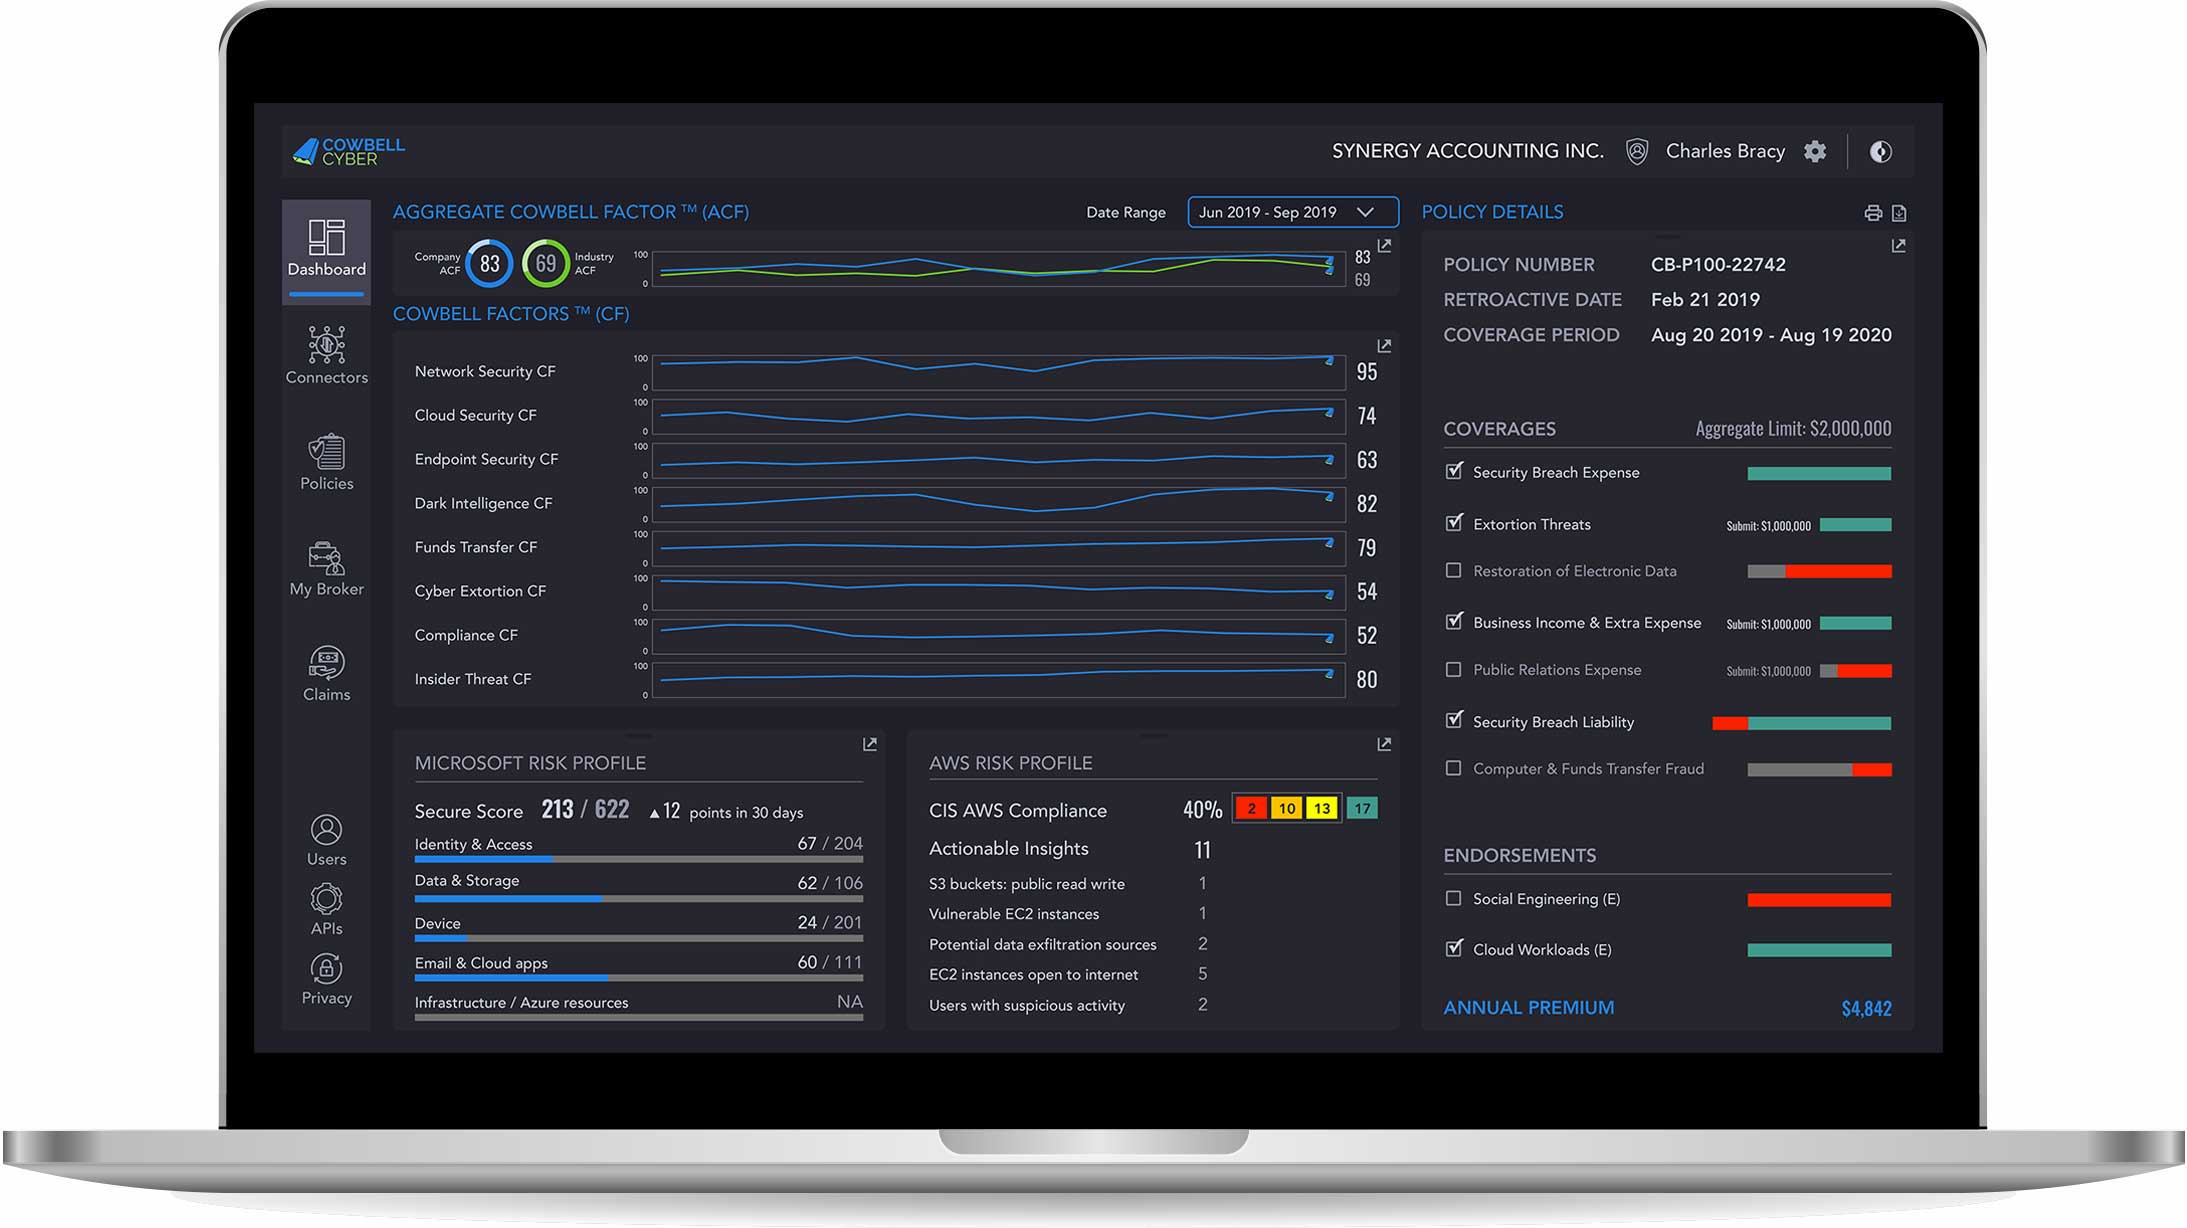
Task: Uncheck Extortion Threats coverage
Action: pyautogui.click(x=1454, y=523)
